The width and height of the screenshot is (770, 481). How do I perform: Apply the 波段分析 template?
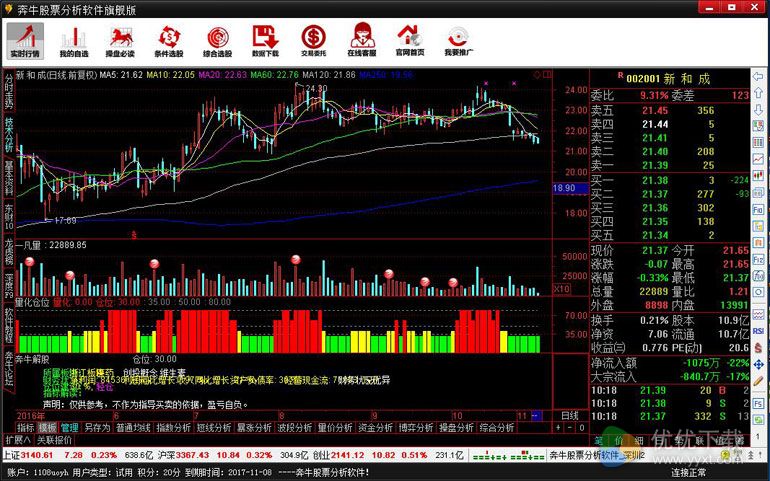point(295,427)
